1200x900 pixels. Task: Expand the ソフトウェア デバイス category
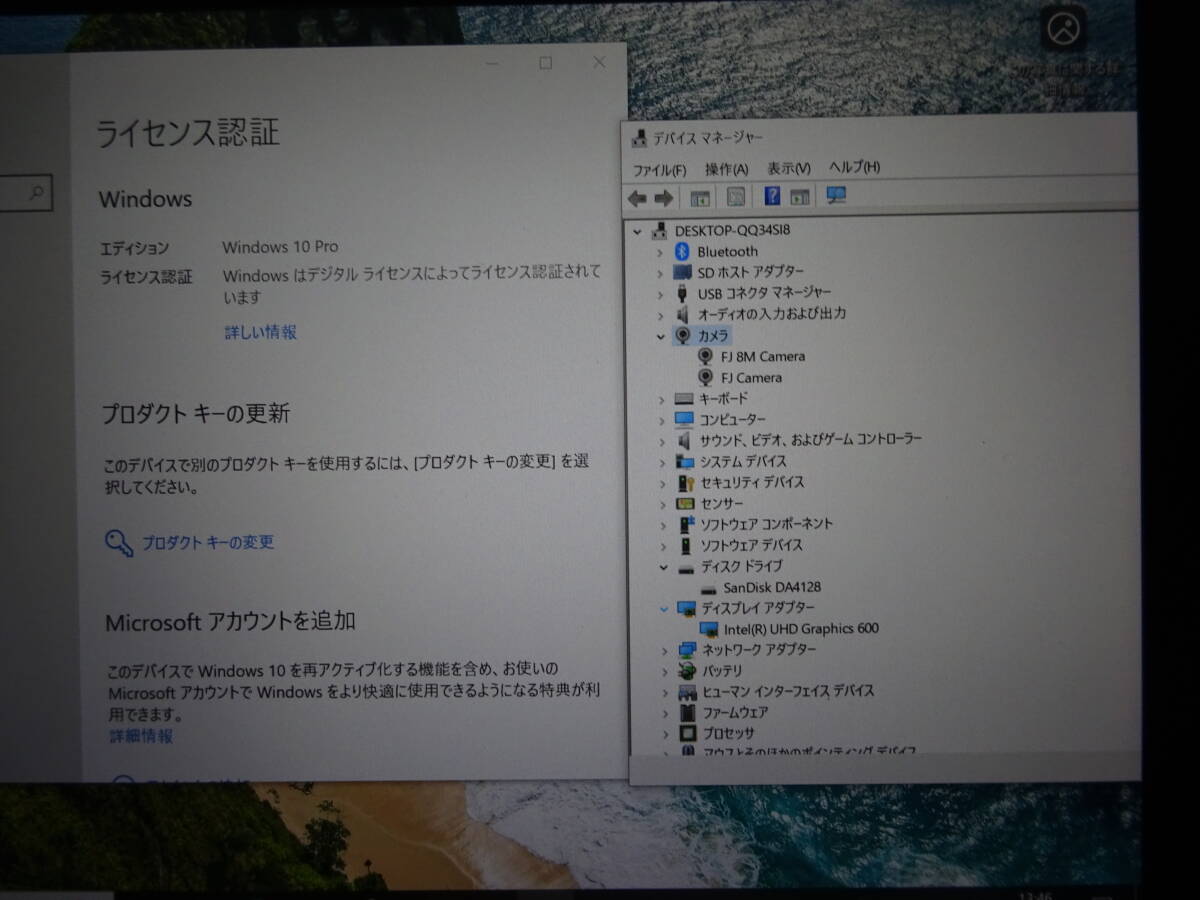coord(662,545)
